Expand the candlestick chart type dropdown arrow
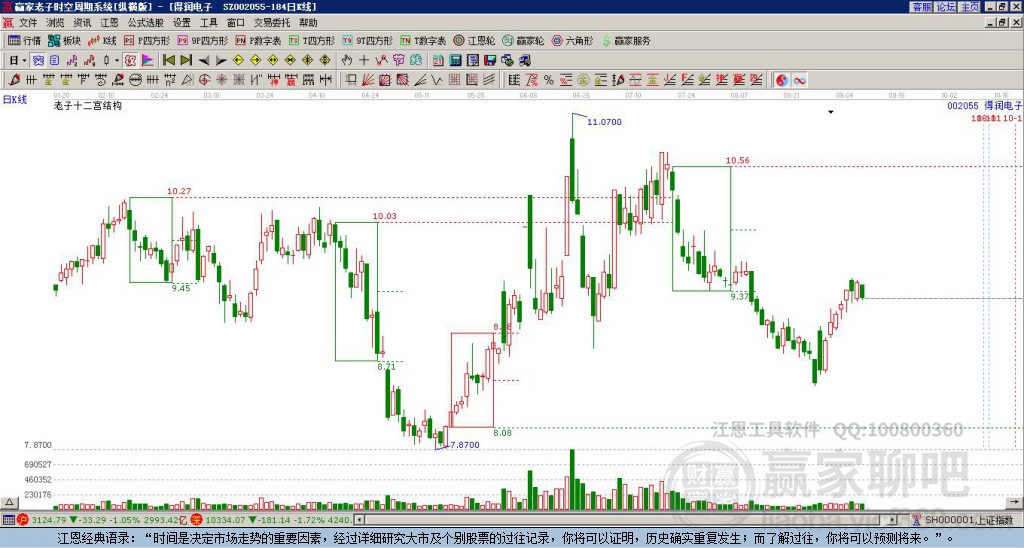This screenshot has height=548, width=1024. click(117, 61)
